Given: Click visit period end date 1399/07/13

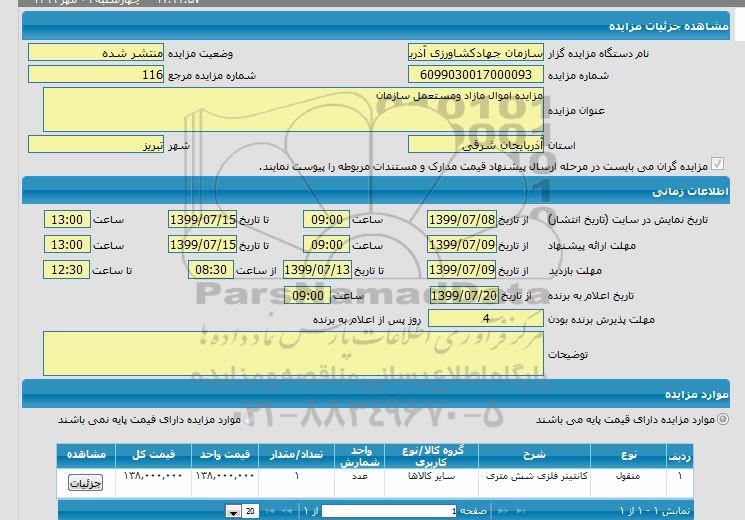Looking at the screenshot, I should point(317,270).
